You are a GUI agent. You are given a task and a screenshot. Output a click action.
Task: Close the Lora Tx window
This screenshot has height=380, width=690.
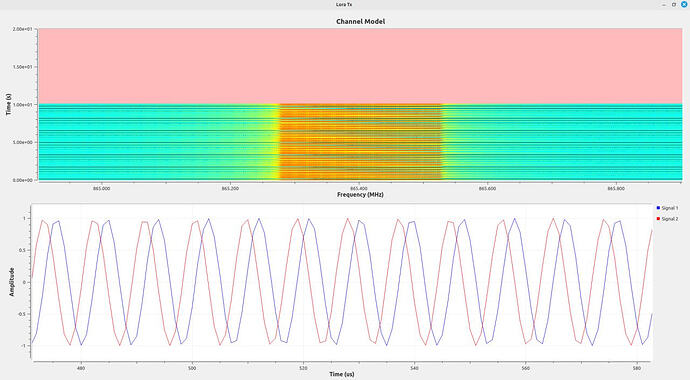pyautogui.click(x=684, y=4)
